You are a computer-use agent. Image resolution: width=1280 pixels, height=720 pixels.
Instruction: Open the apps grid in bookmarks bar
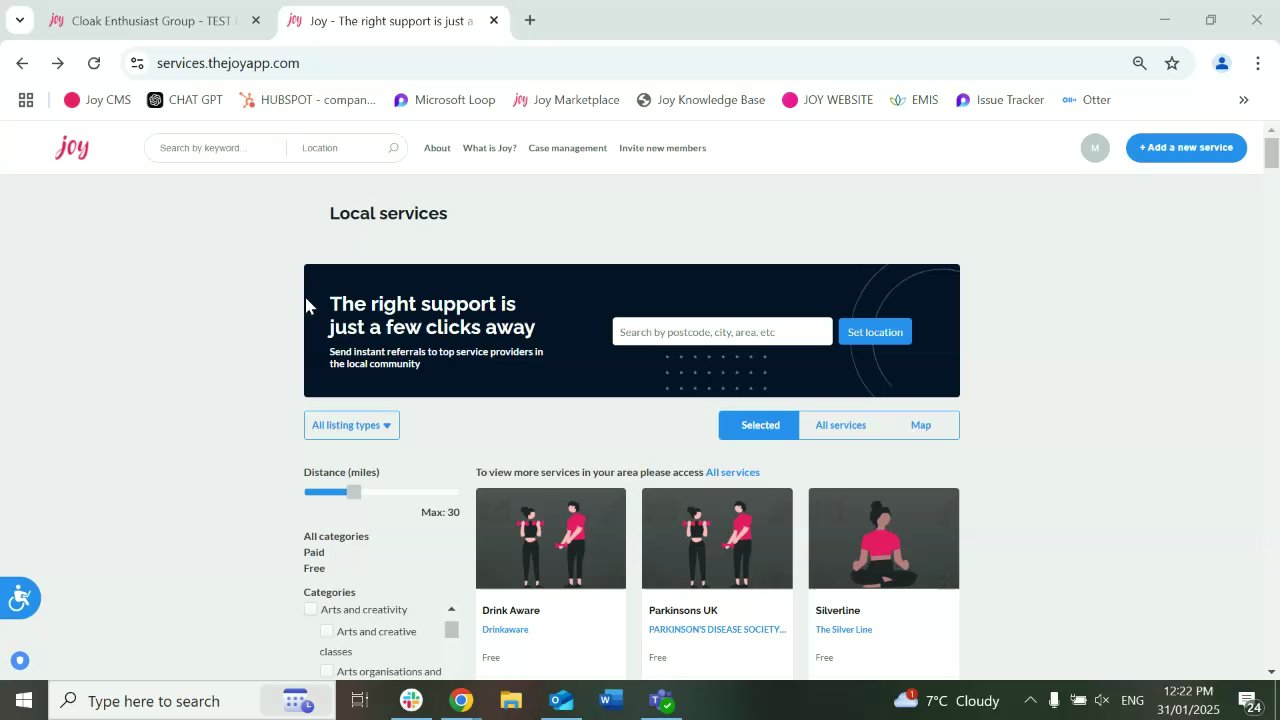tap(26, 100)
